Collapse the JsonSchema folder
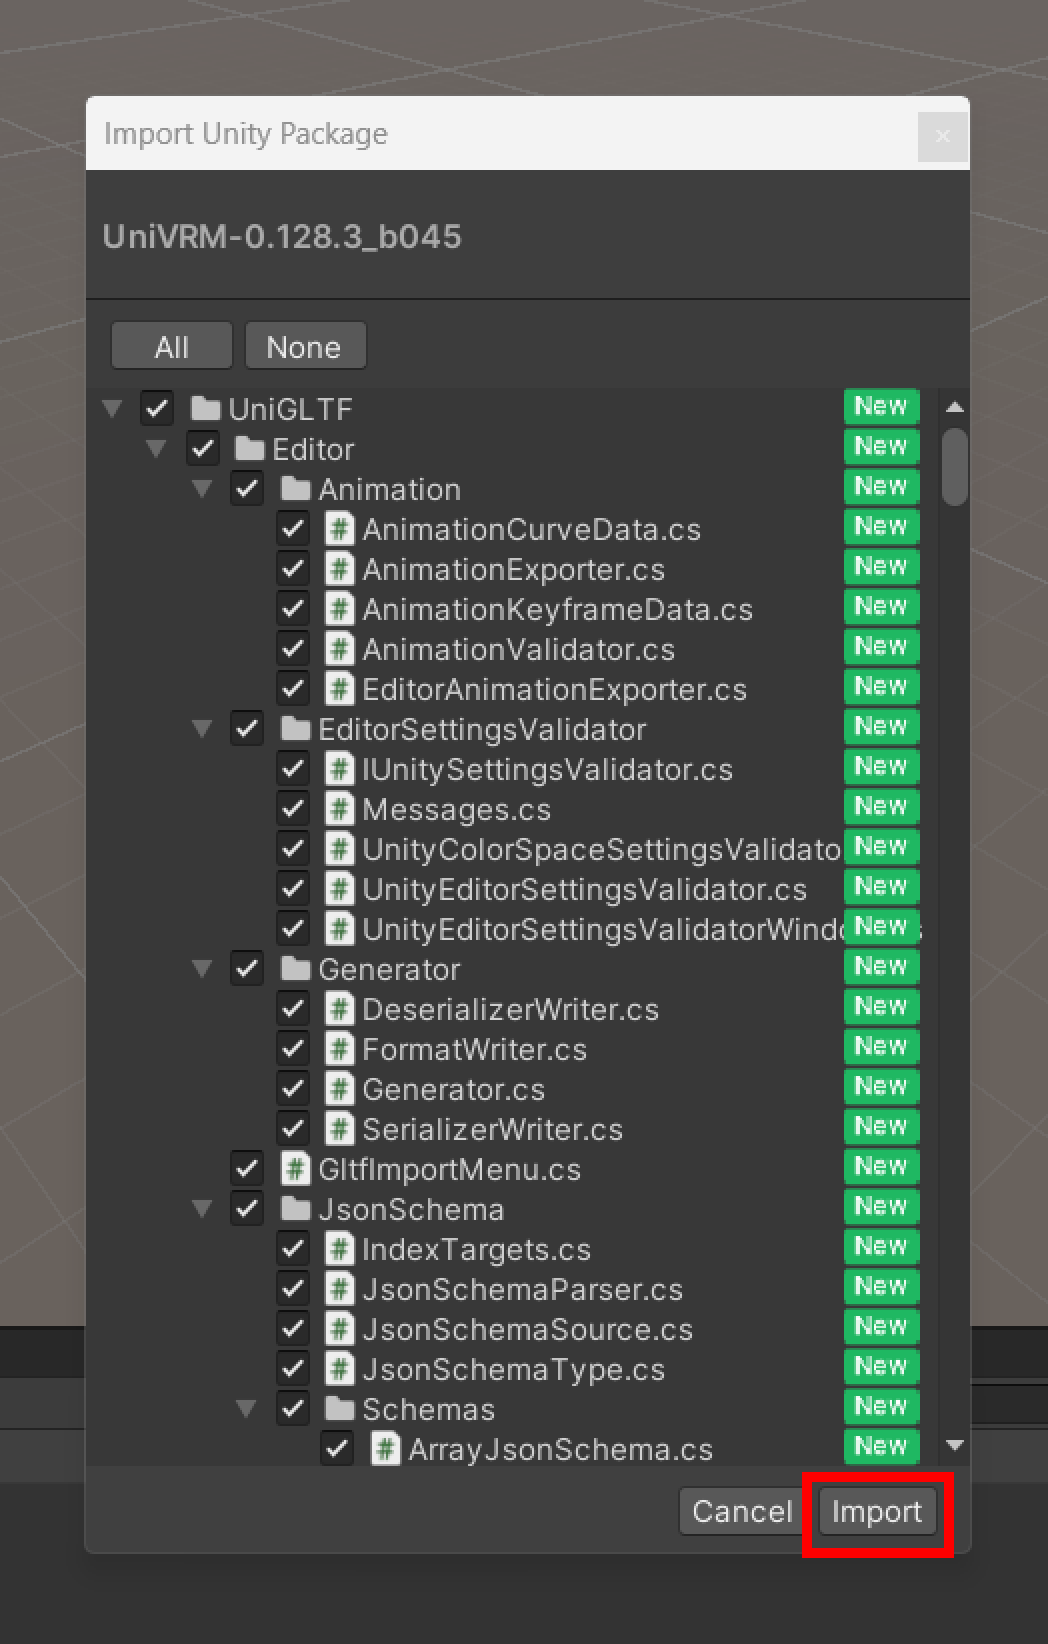The width and height of the screenshot is (1048, 1644). point(202,1209)
